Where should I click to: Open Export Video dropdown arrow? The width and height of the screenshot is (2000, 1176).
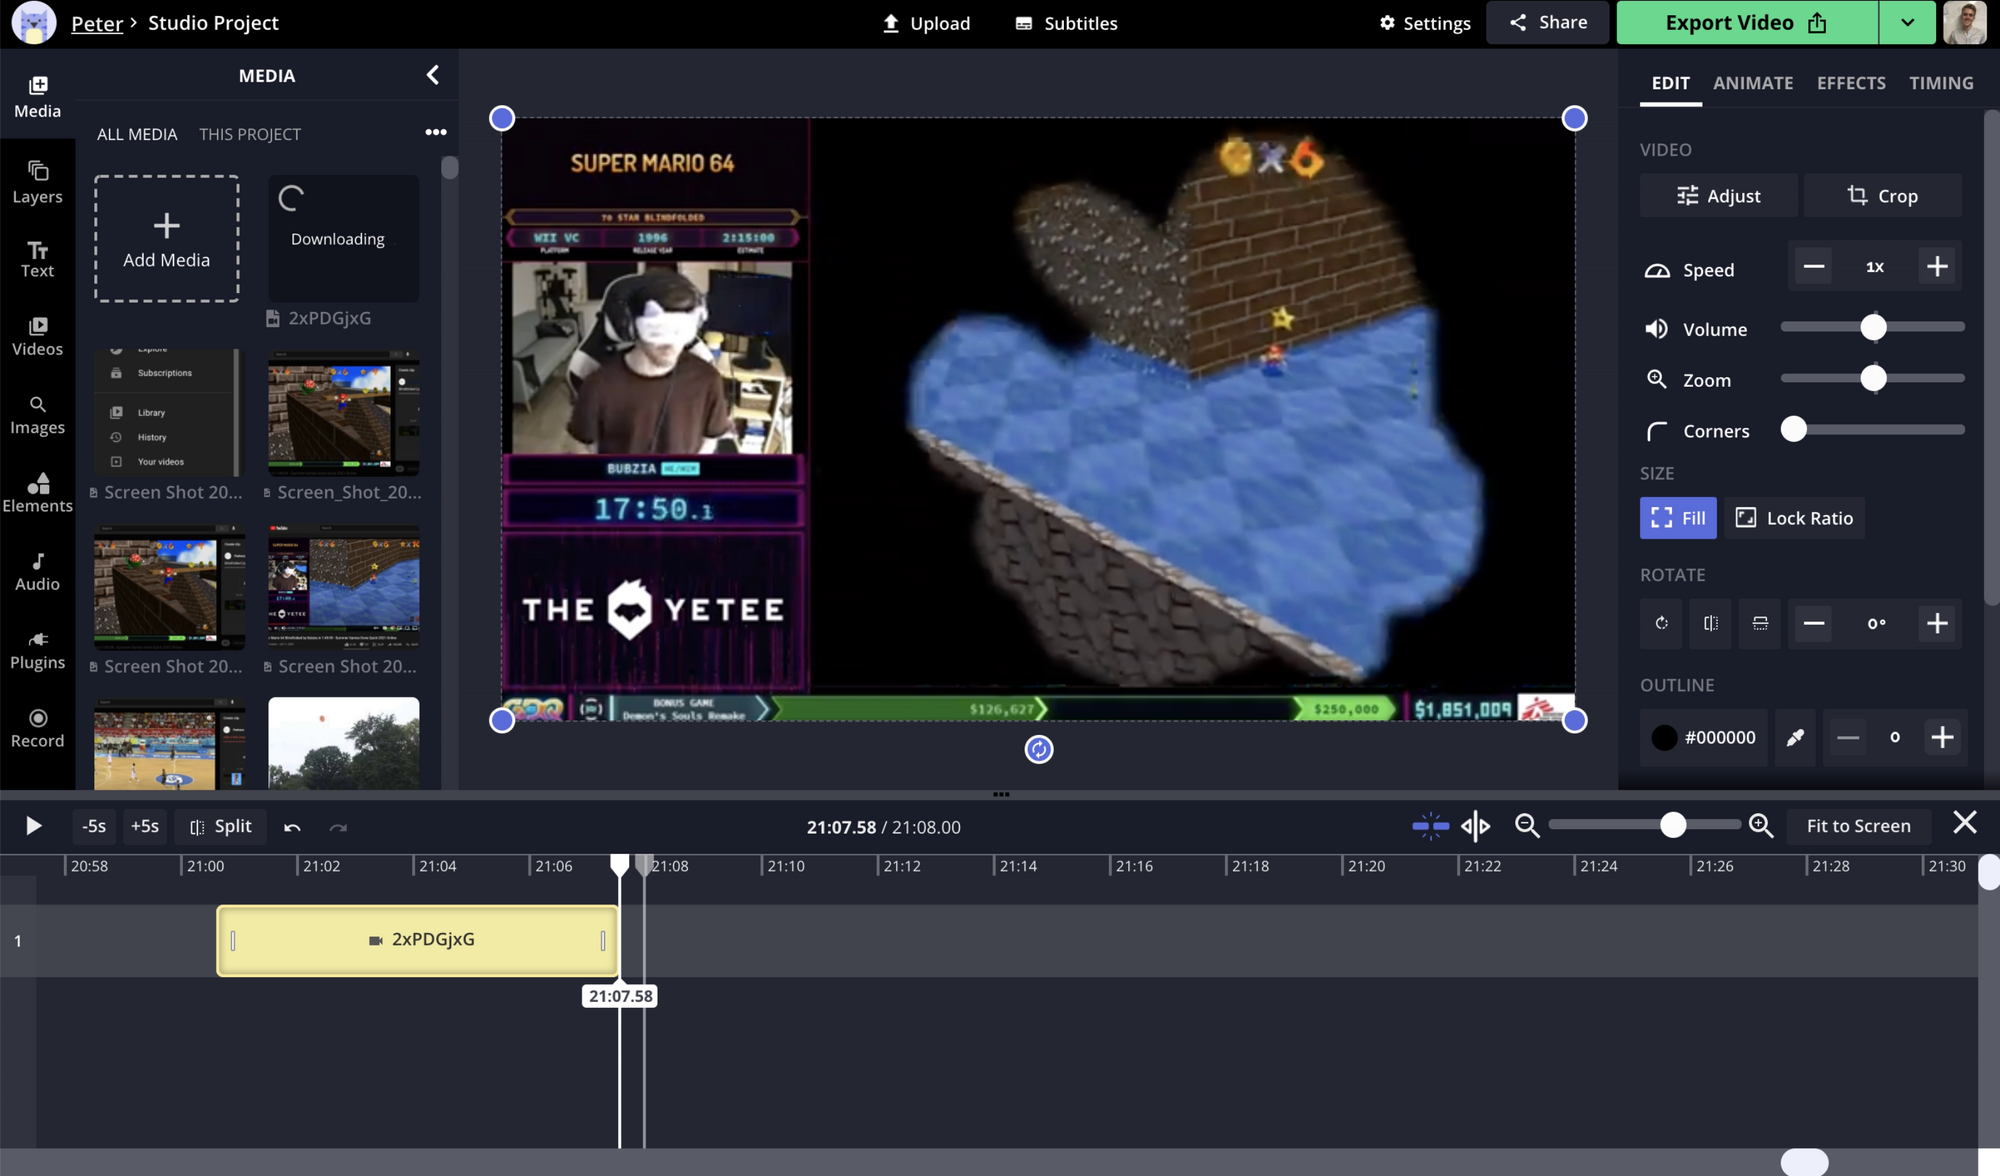1907,23
